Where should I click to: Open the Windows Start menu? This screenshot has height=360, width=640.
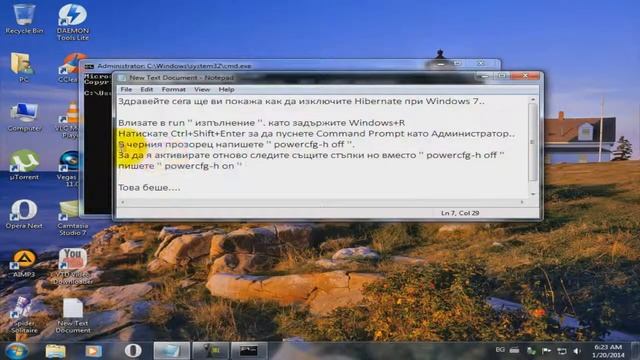[16, 351]
